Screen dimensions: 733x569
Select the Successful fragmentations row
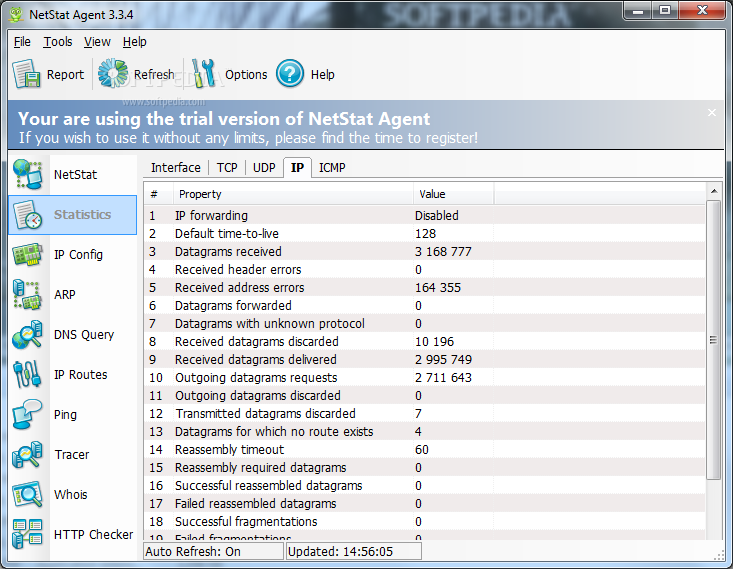tap(424, 521)
